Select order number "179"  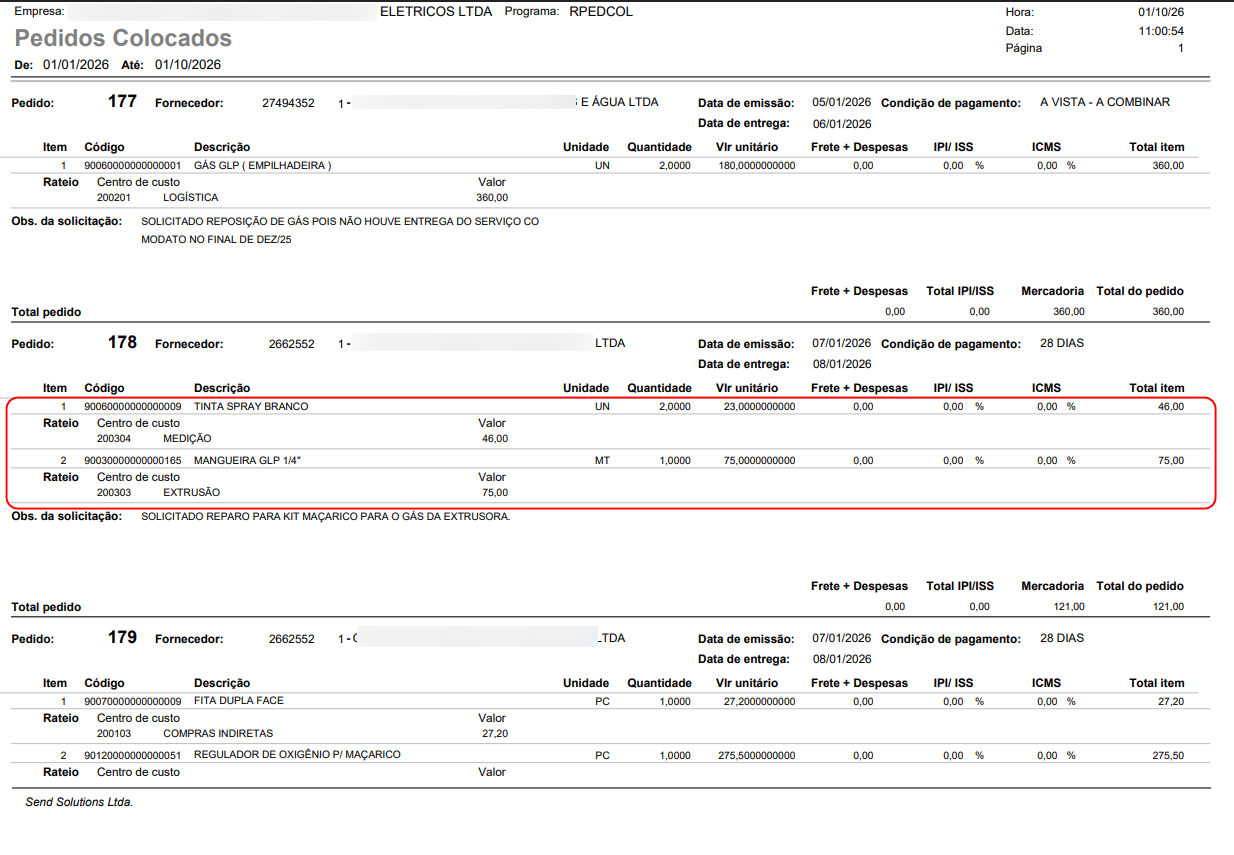pos(122,638)
